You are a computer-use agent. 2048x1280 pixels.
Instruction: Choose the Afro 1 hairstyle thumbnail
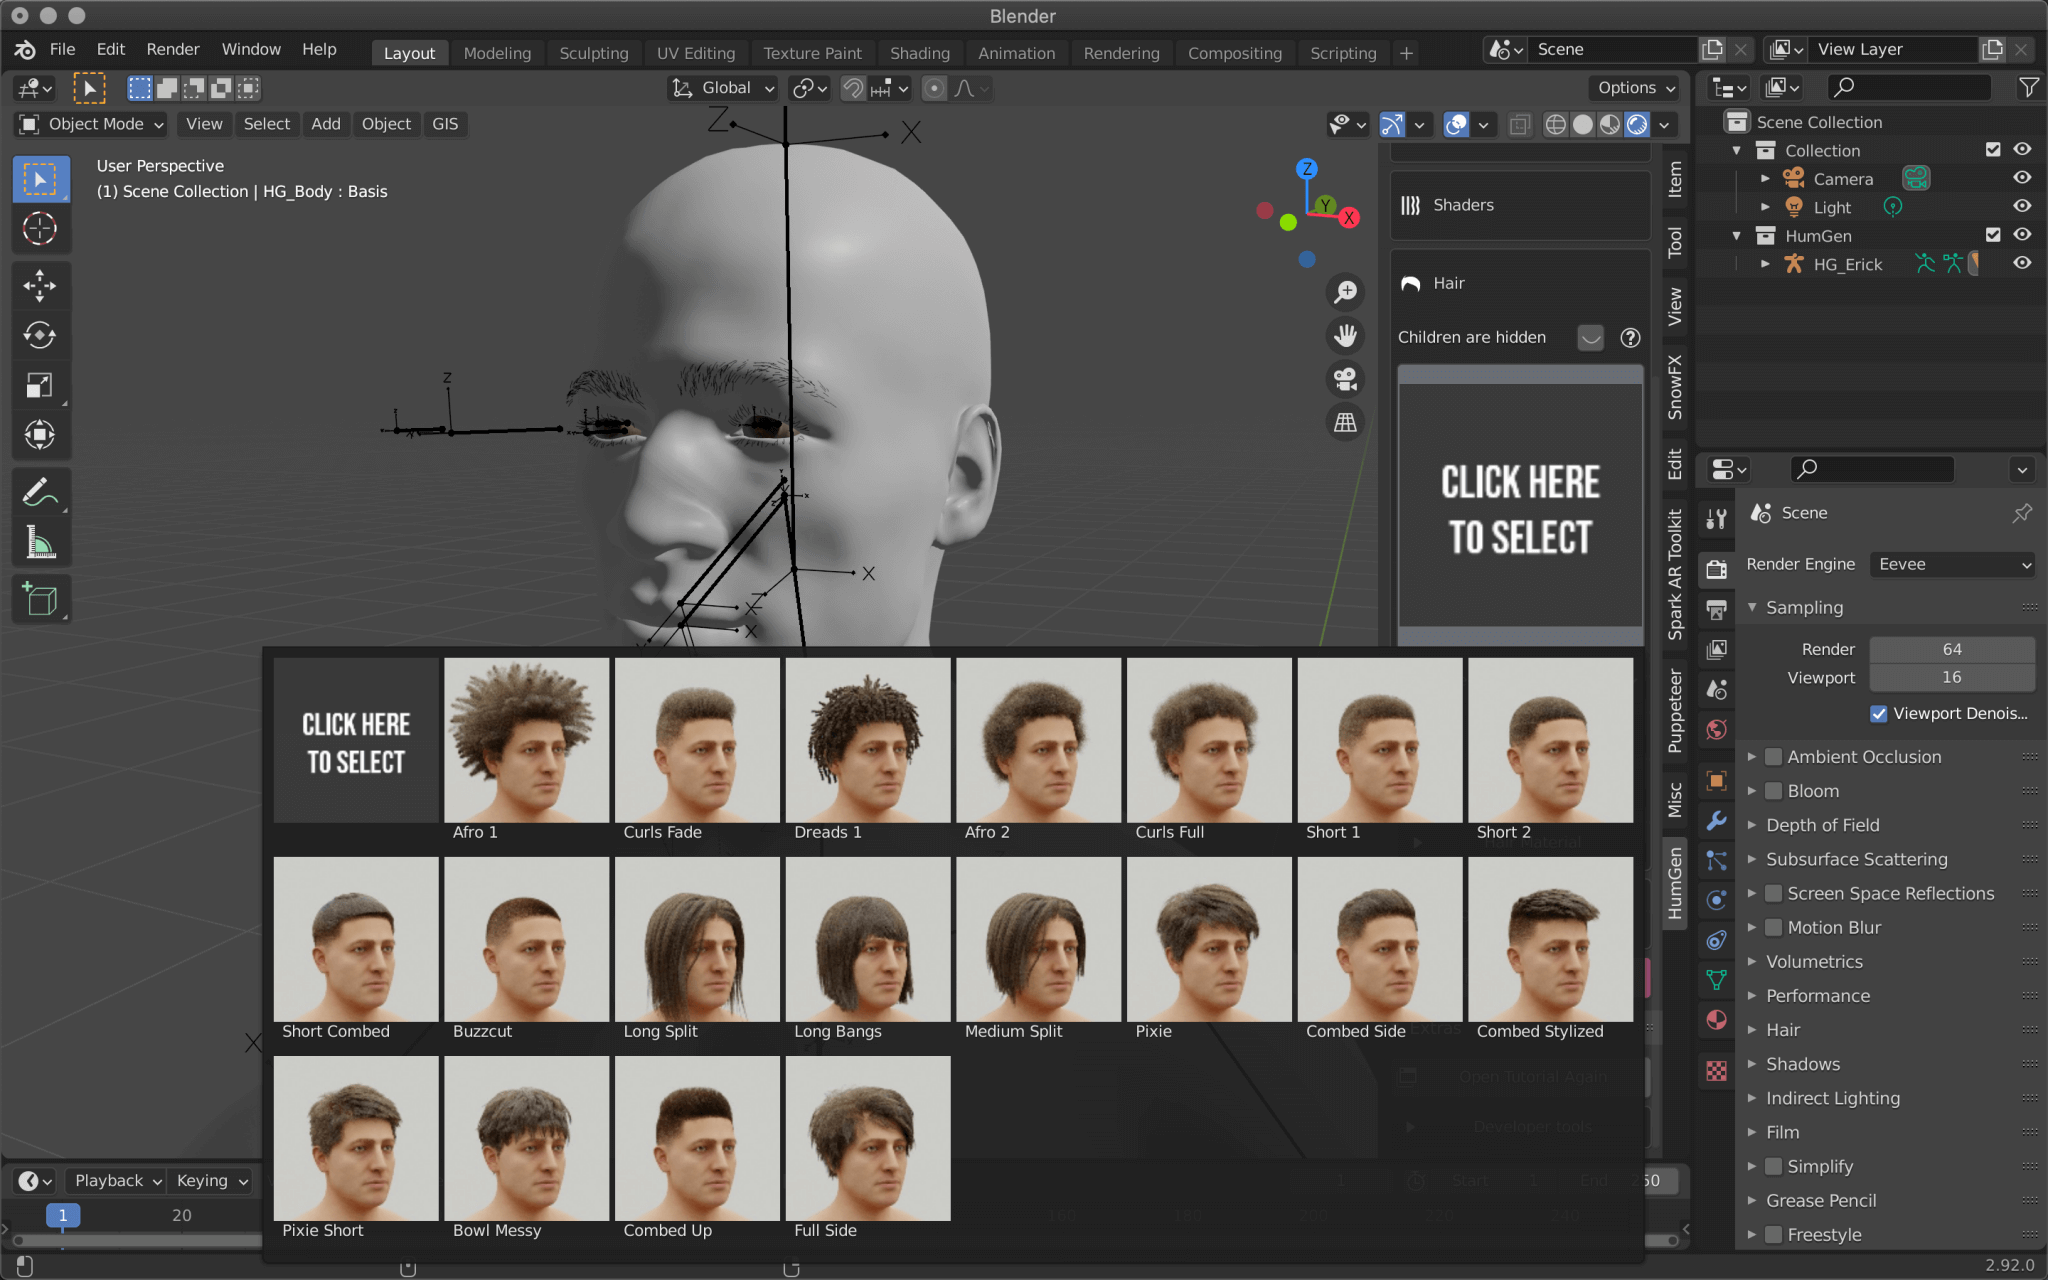point(526,740)
